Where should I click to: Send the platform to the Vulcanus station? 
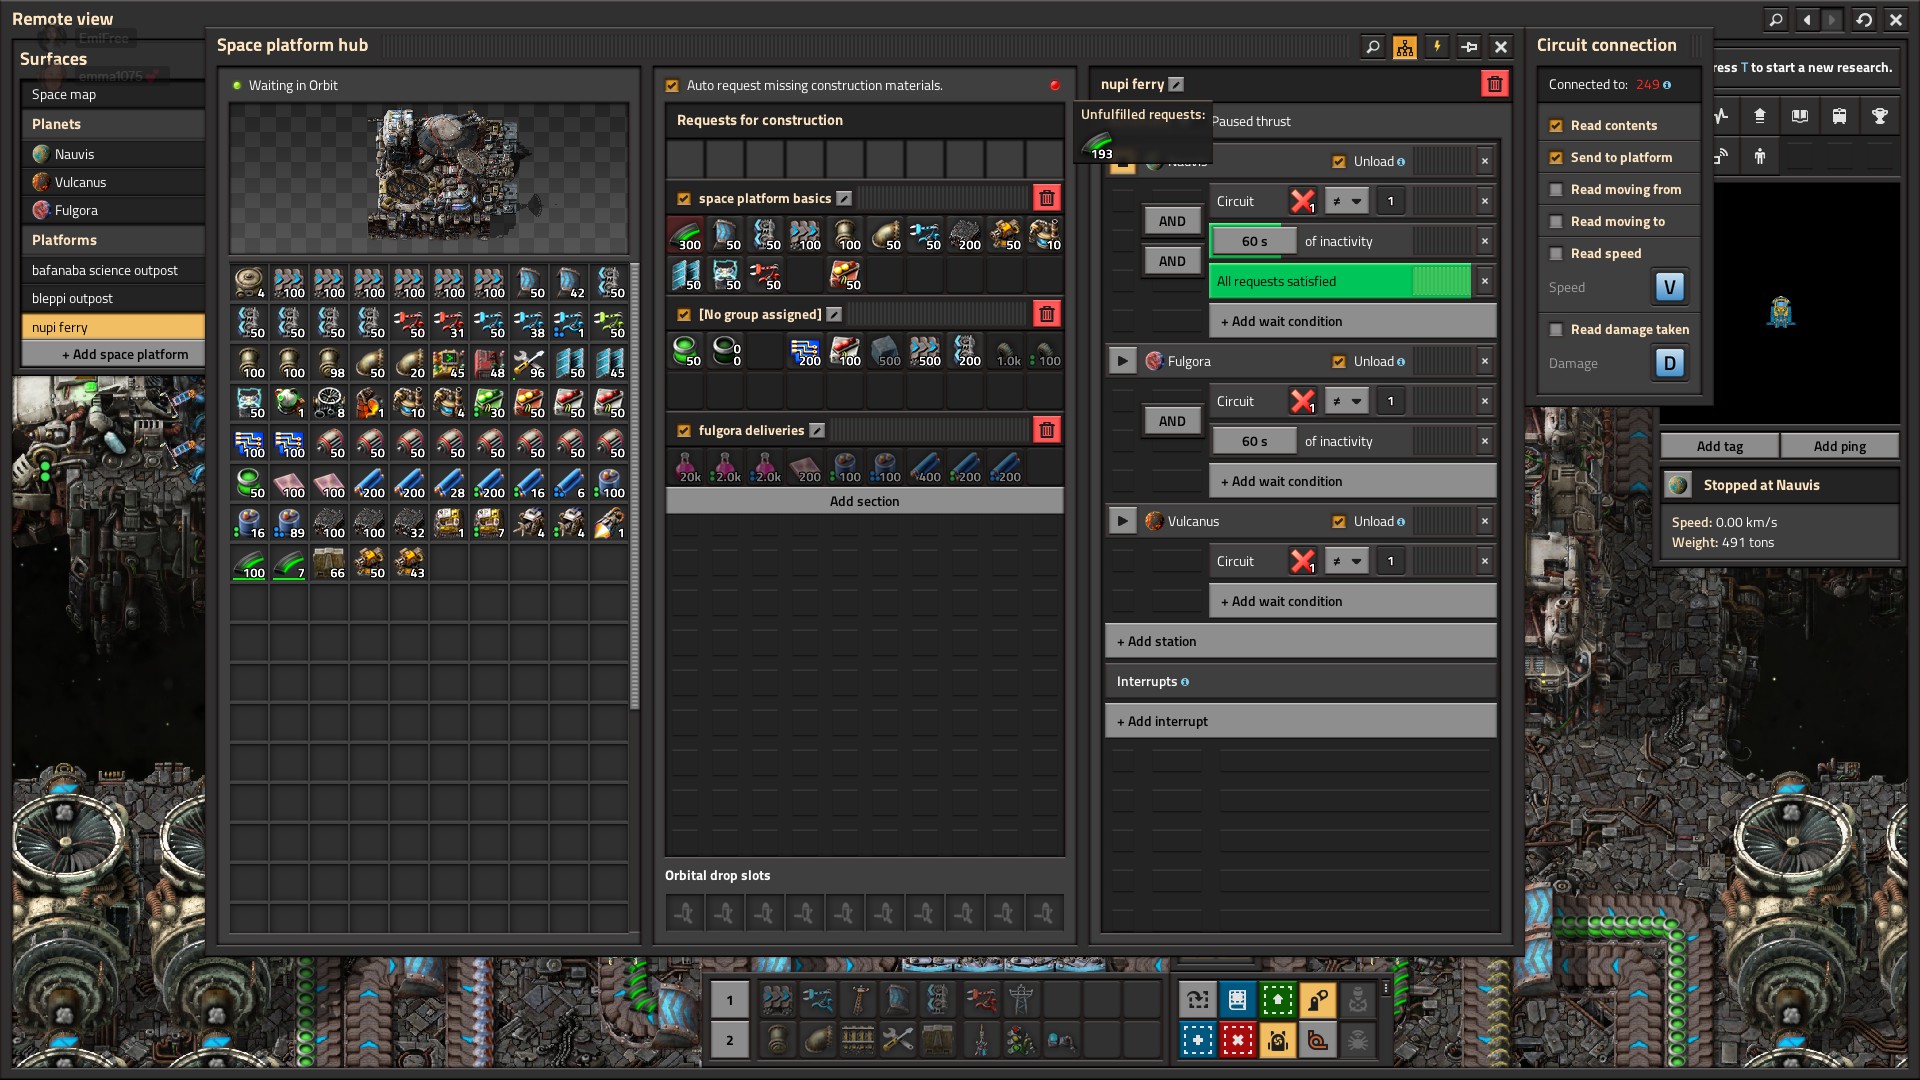coord(1122,521)
